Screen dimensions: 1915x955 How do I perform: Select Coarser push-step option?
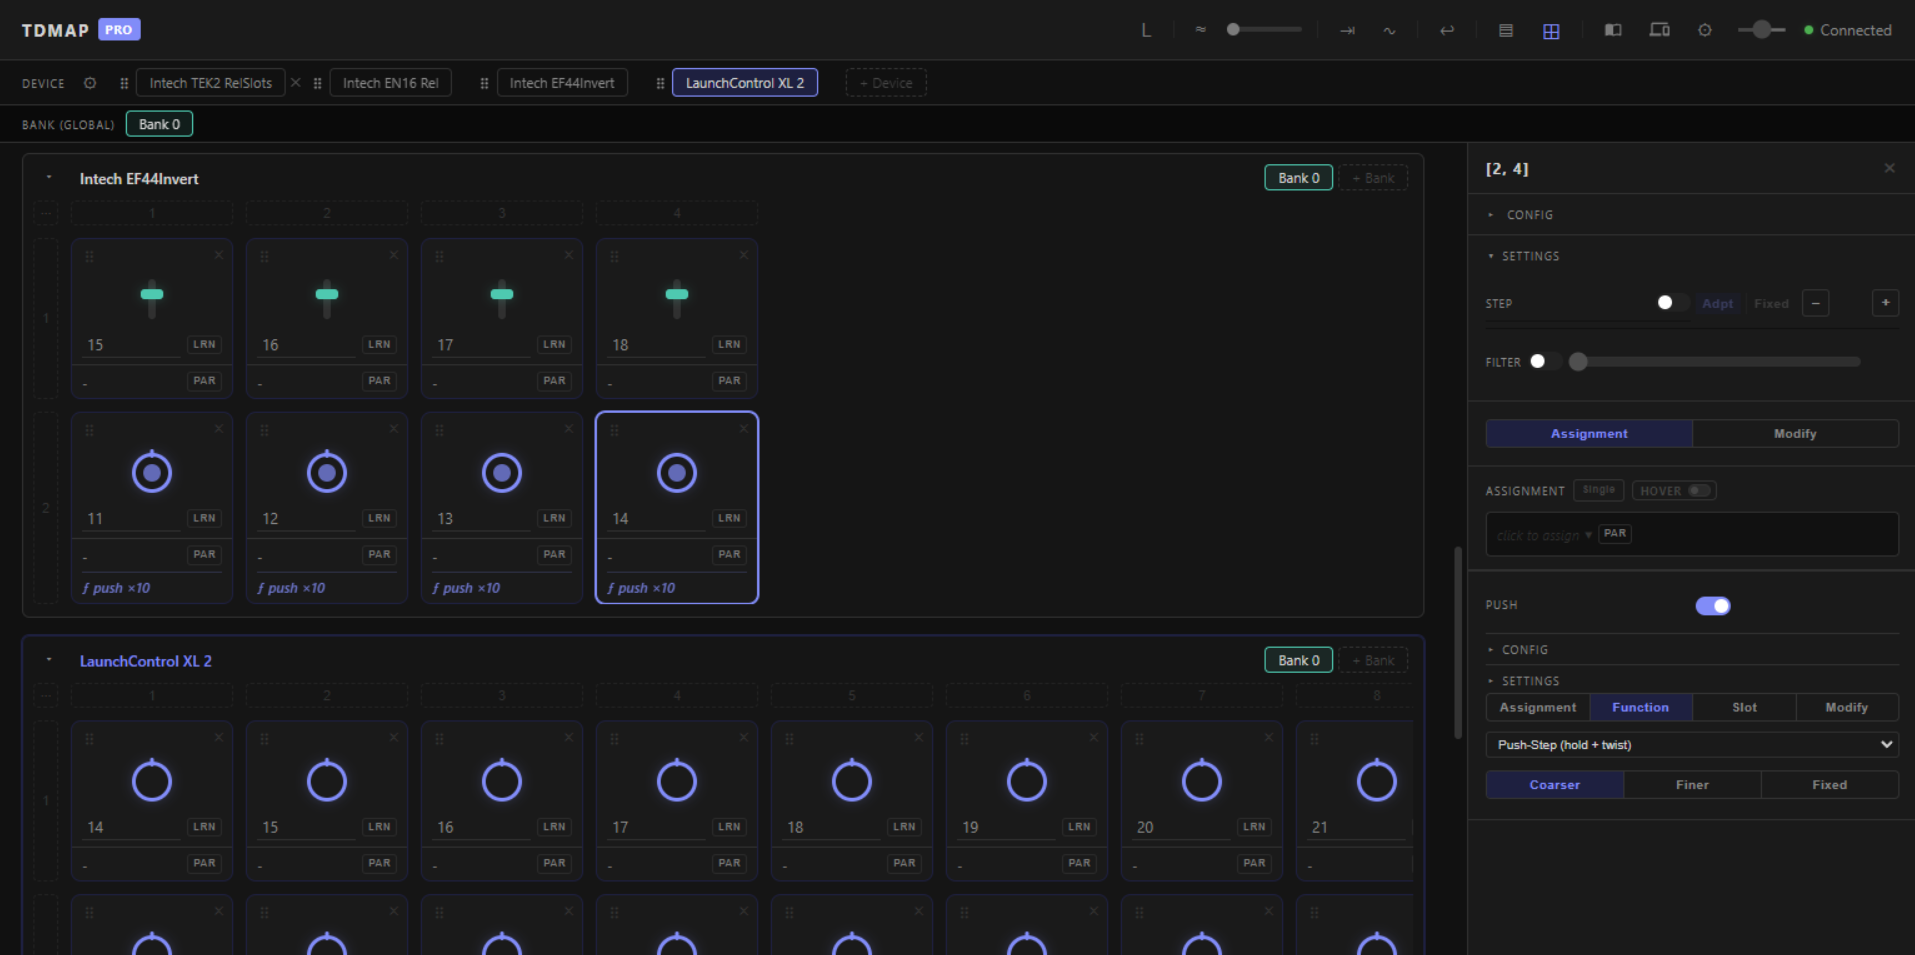(x=1554, y=785)
